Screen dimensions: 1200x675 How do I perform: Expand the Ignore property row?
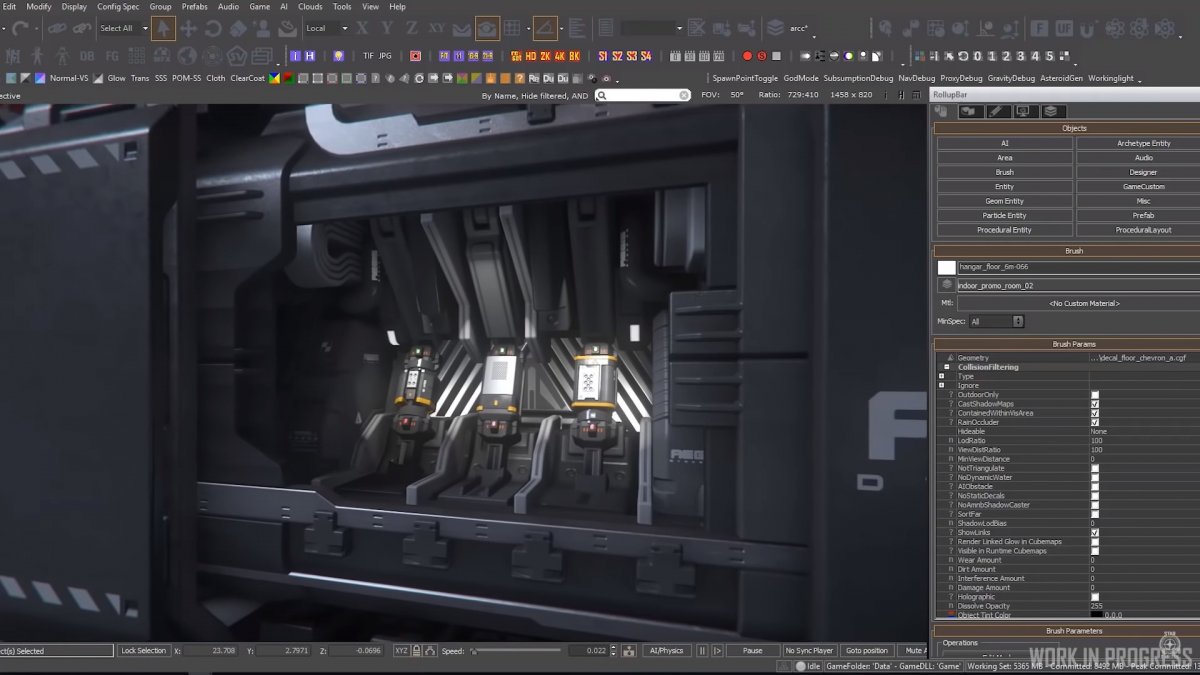click(942, 385)
